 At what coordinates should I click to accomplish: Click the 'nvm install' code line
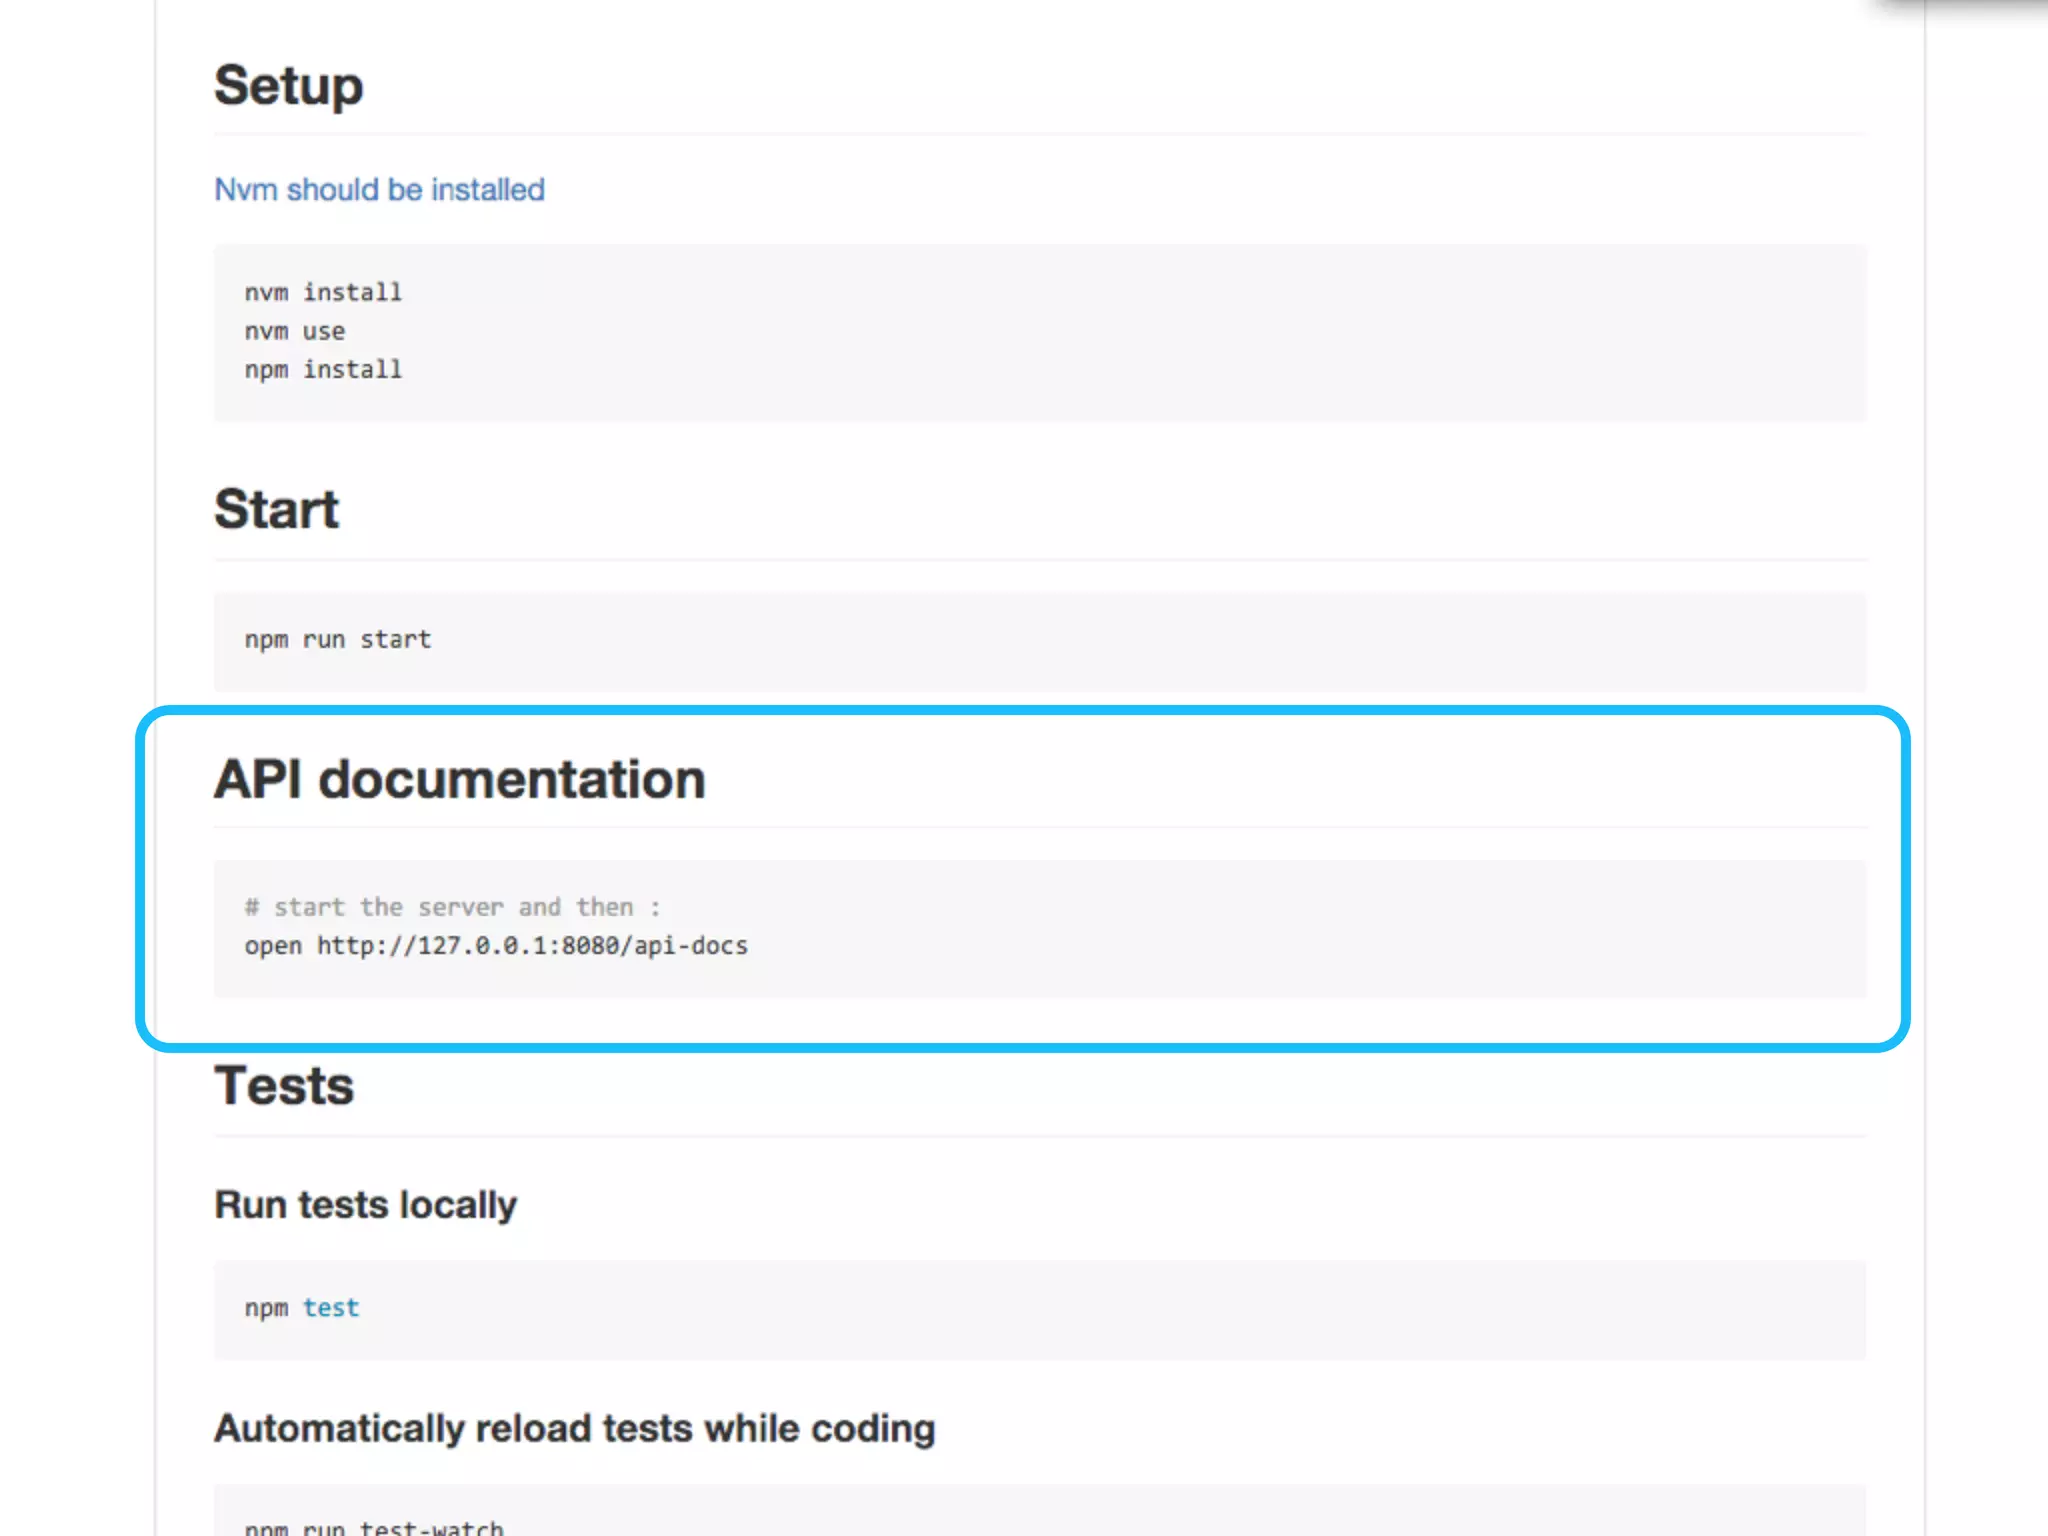click(323, 292)
